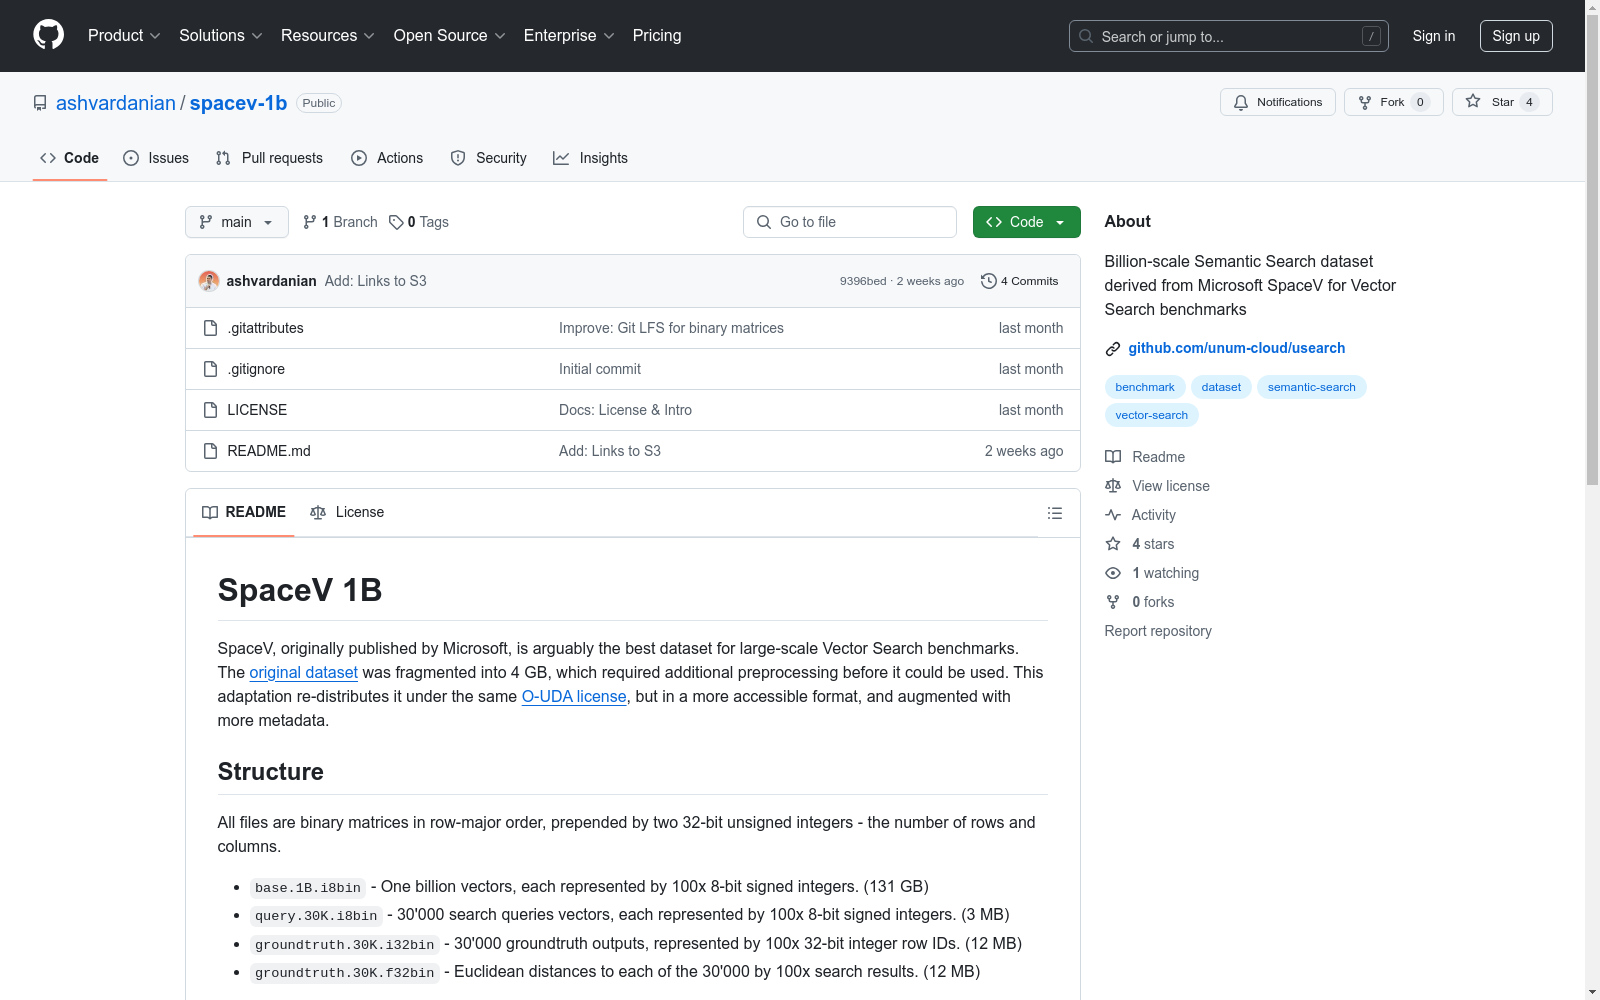1600x1000 pixels.
Task: Click the branch icon beside 1 Branch
Action: pyautogui.click(x=310, y=222)
